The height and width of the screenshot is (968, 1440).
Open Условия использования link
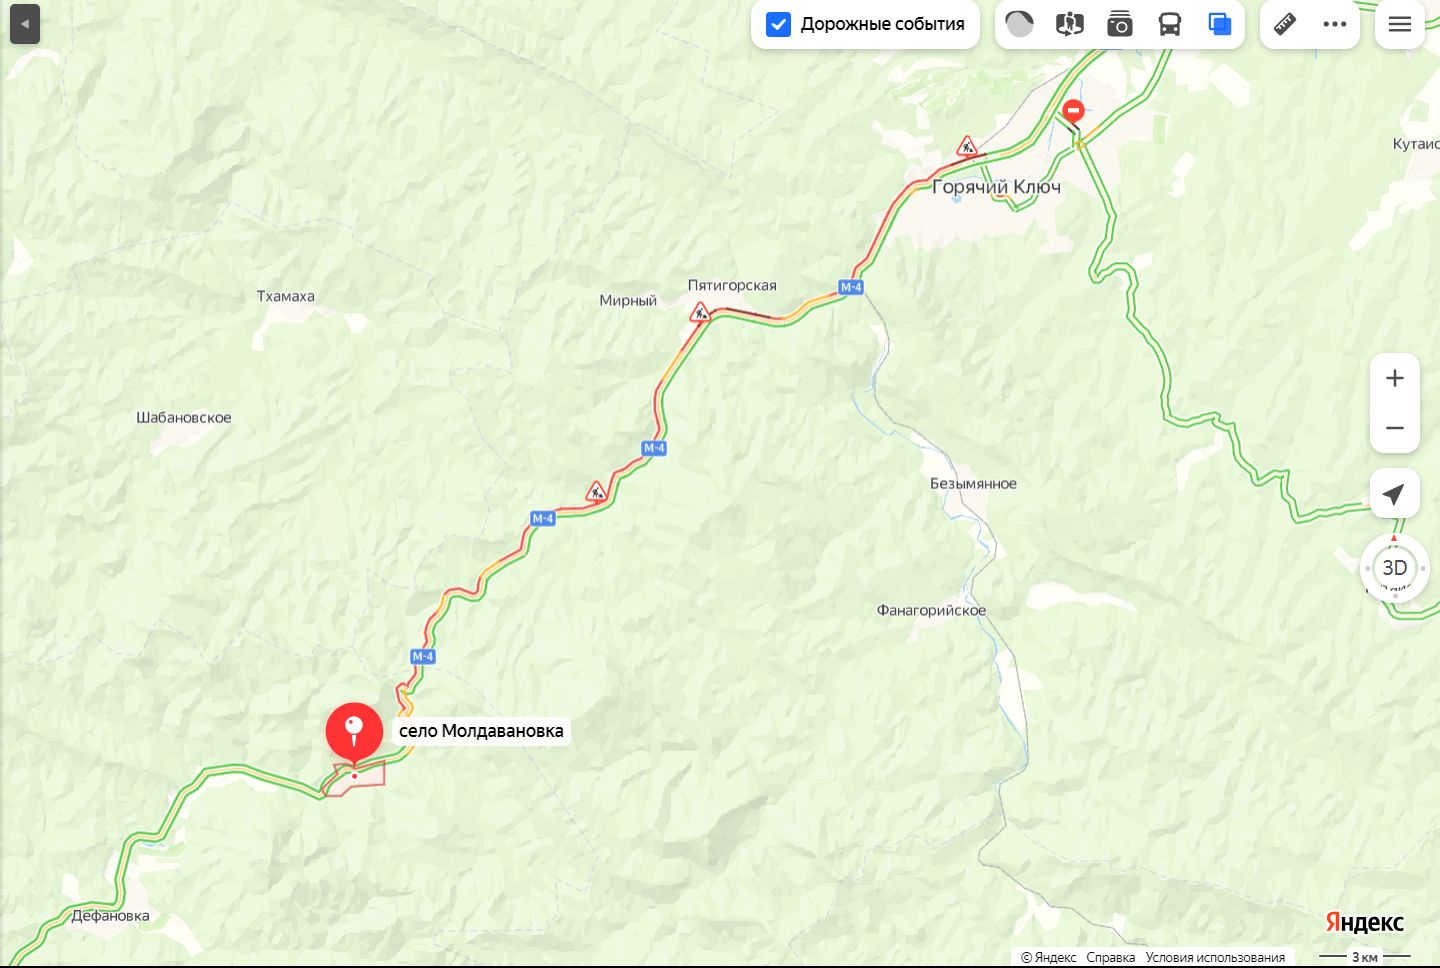click(x=1215, y=957)
